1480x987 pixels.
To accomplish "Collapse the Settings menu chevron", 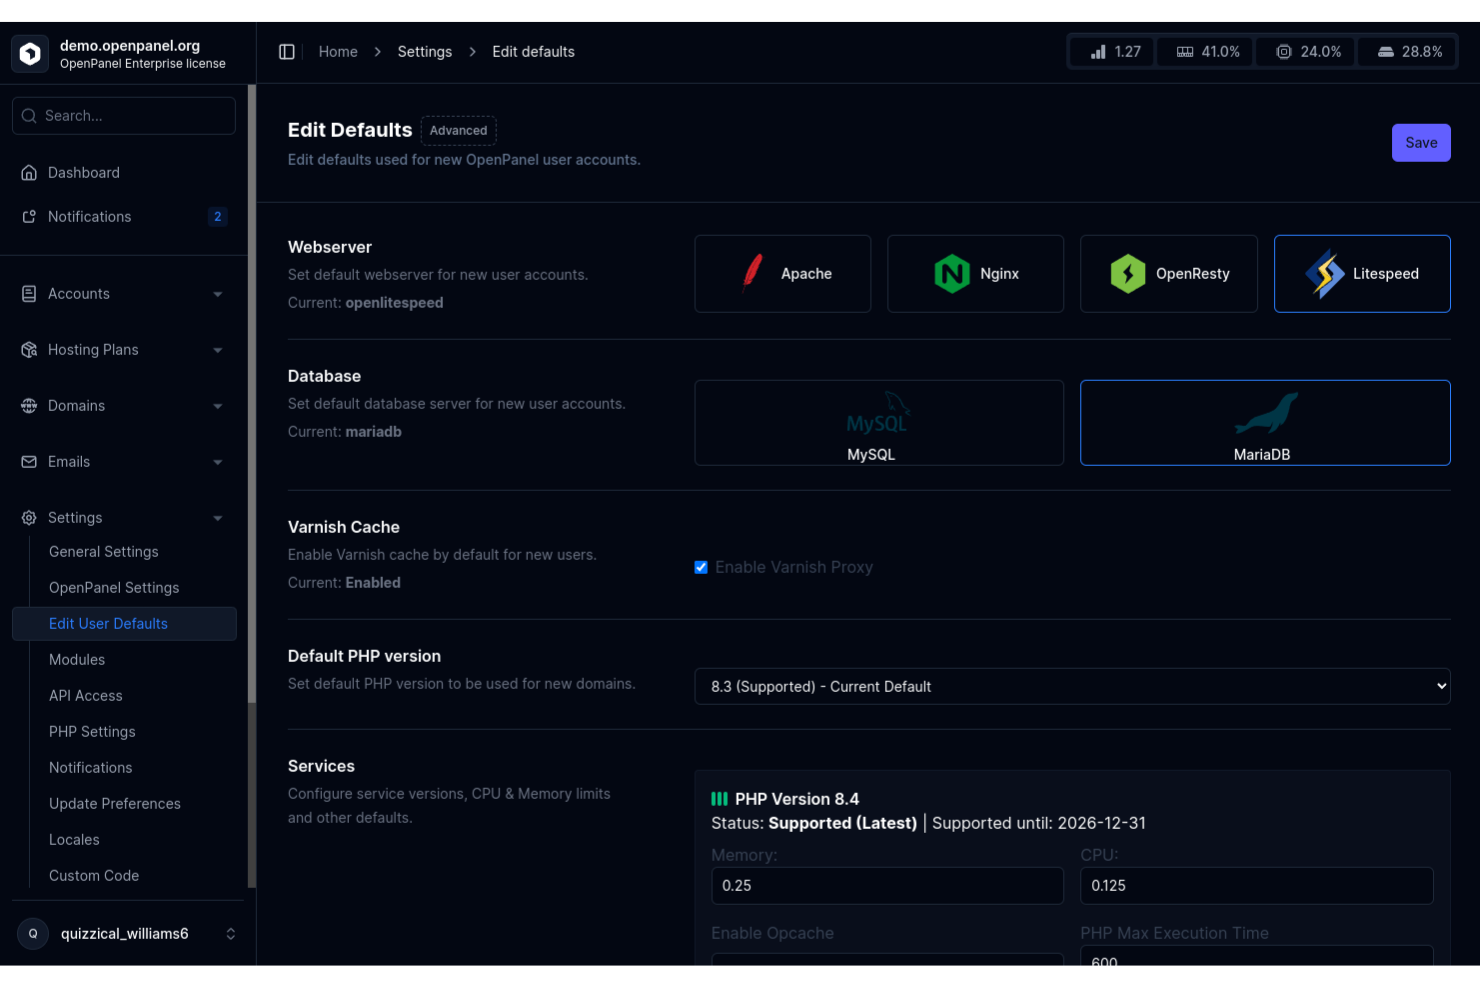I will (218, 518).
